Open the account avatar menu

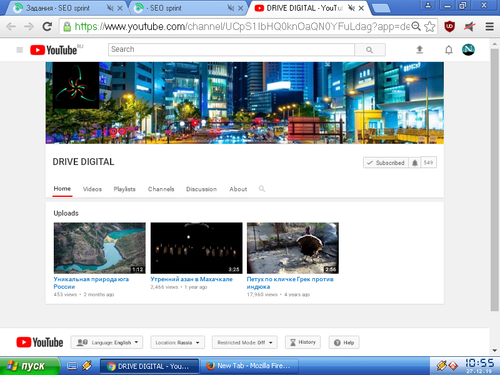(x=468, y=50)
